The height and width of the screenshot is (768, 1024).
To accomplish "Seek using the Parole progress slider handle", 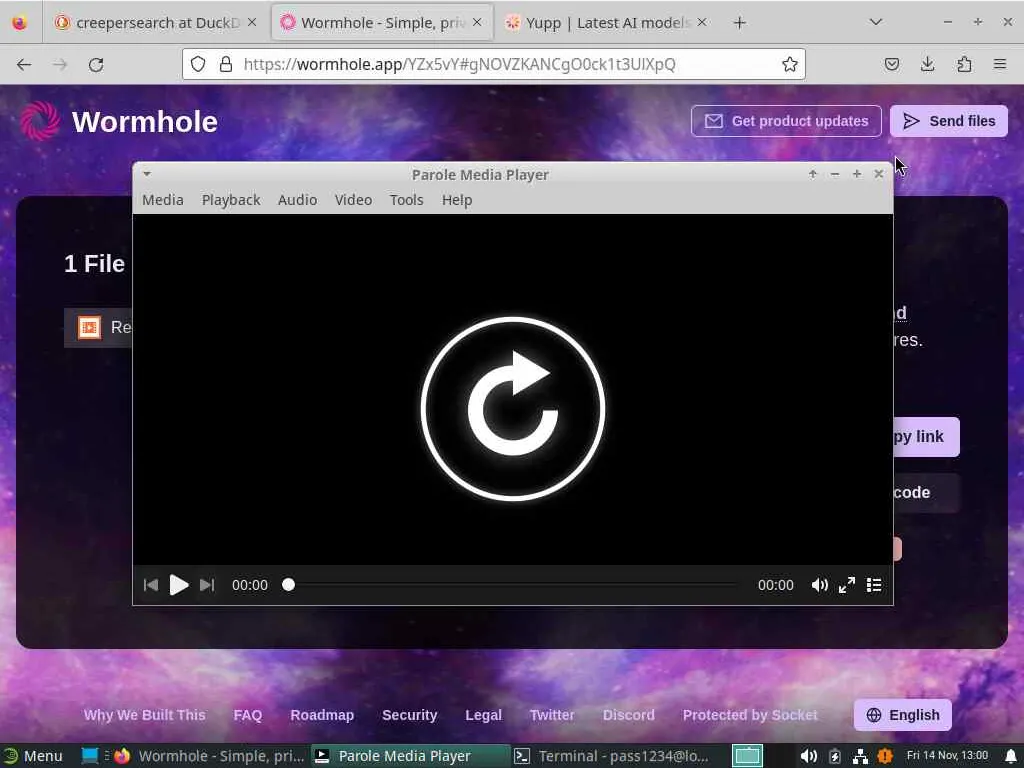I will (288, 584).
